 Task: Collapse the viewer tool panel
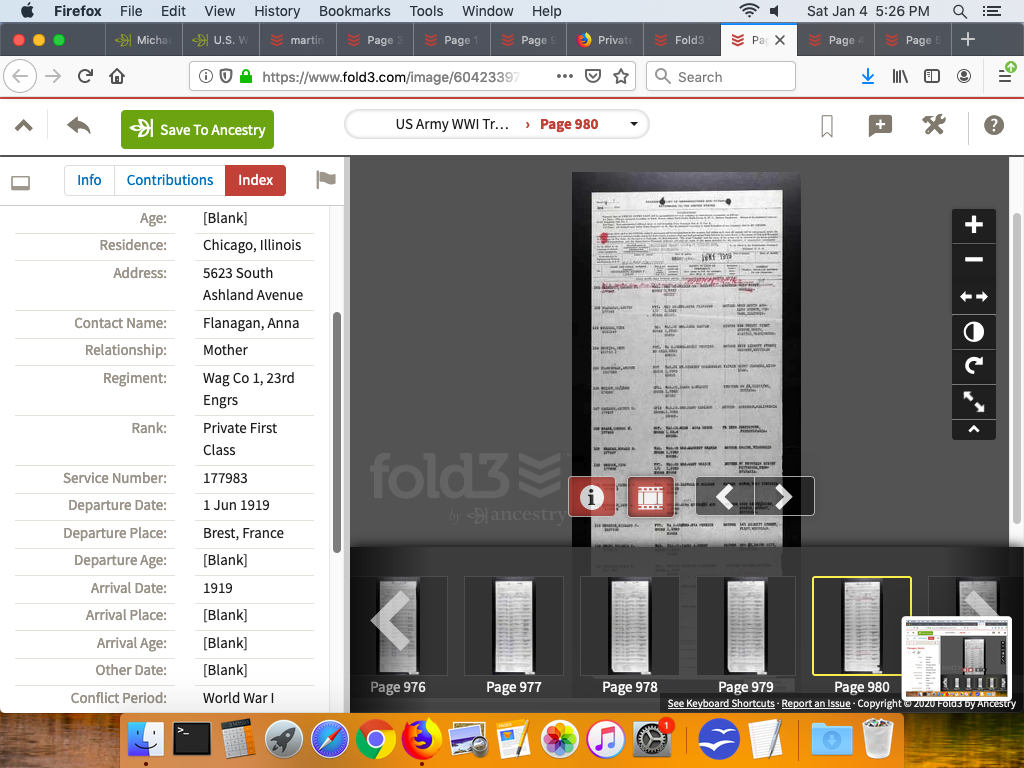pyautogui.click(x=973, y=430)
